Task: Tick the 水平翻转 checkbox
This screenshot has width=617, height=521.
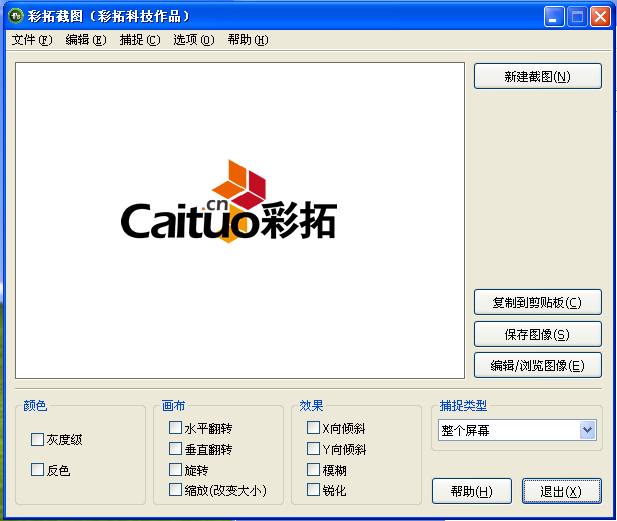Action: coord(175,428)
